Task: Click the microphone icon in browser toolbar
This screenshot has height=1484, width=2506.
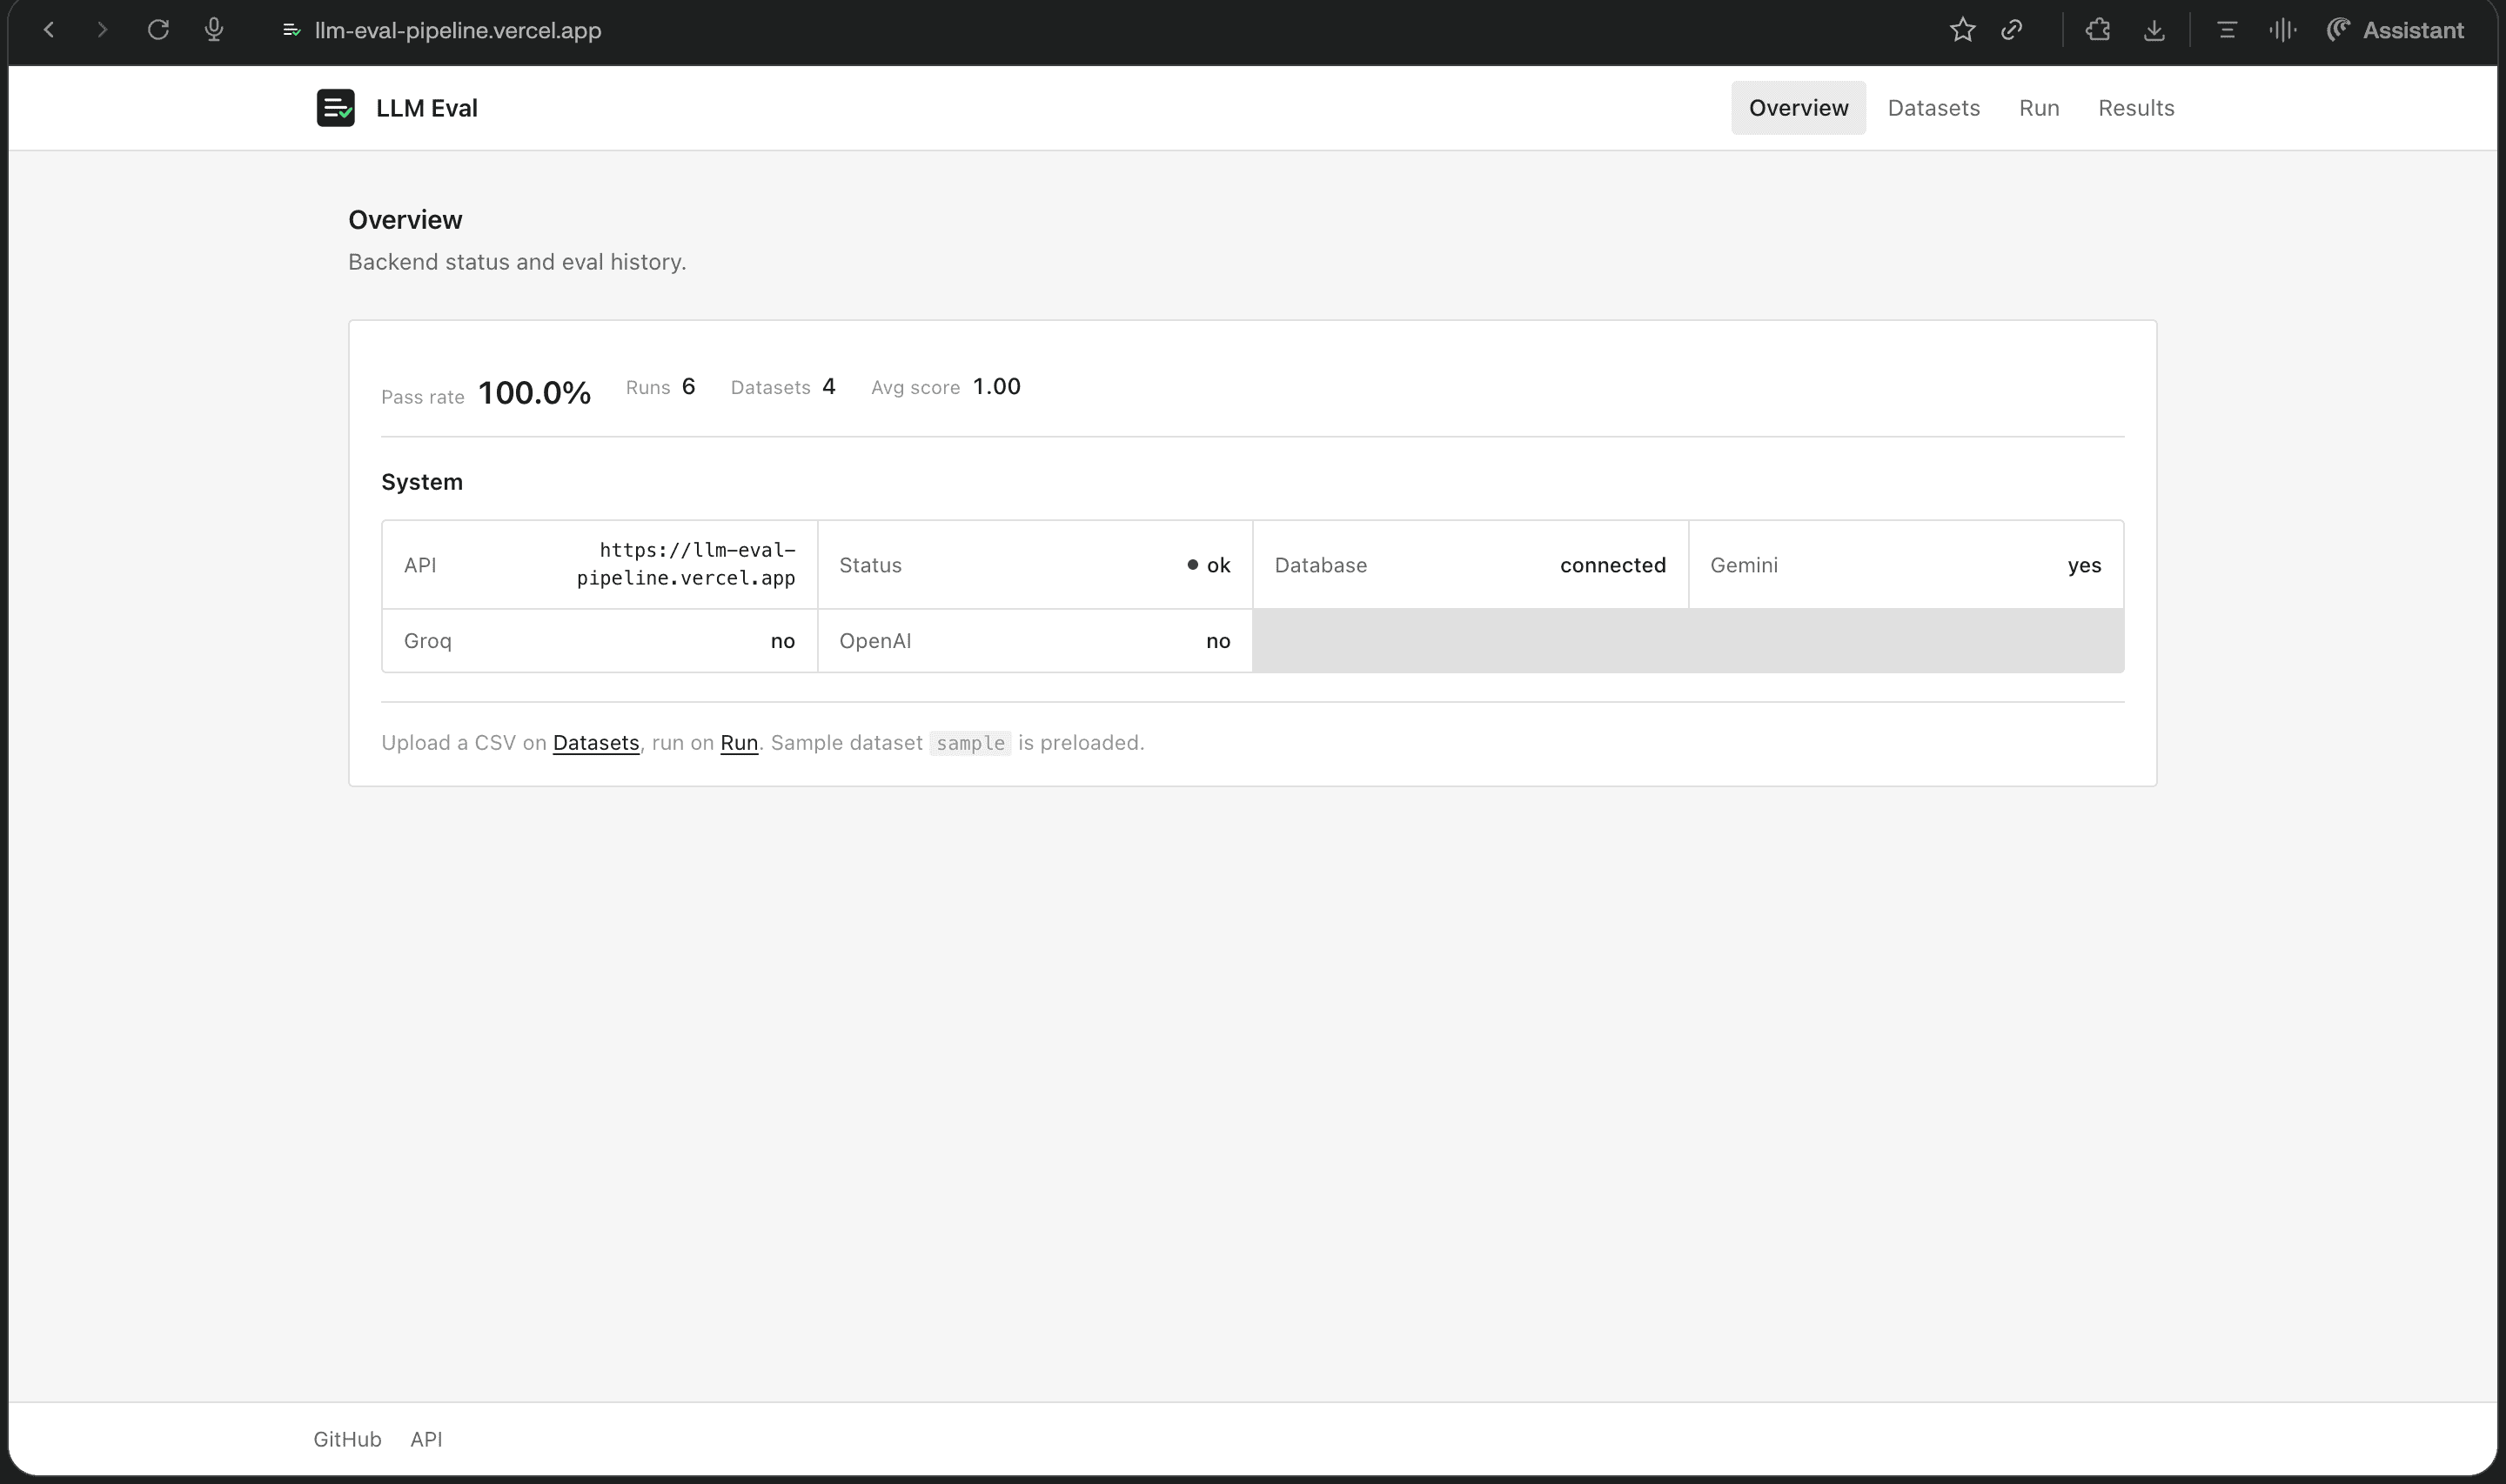Action: click(214, 30)
